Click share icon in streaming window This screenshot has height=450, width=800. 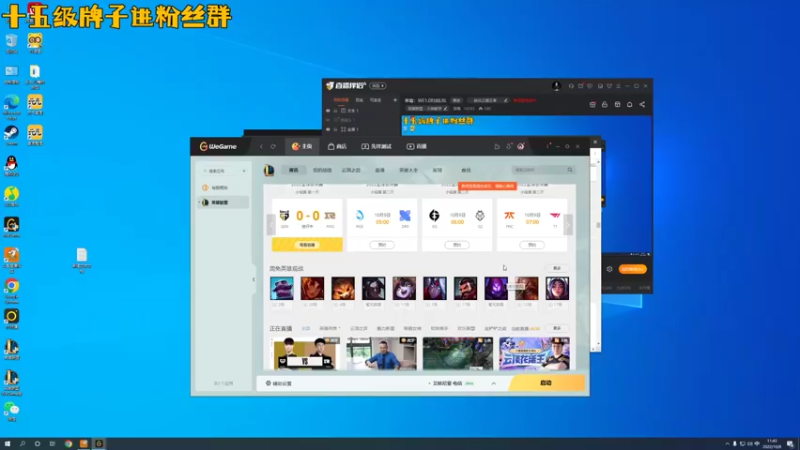[x=642, y=105]
